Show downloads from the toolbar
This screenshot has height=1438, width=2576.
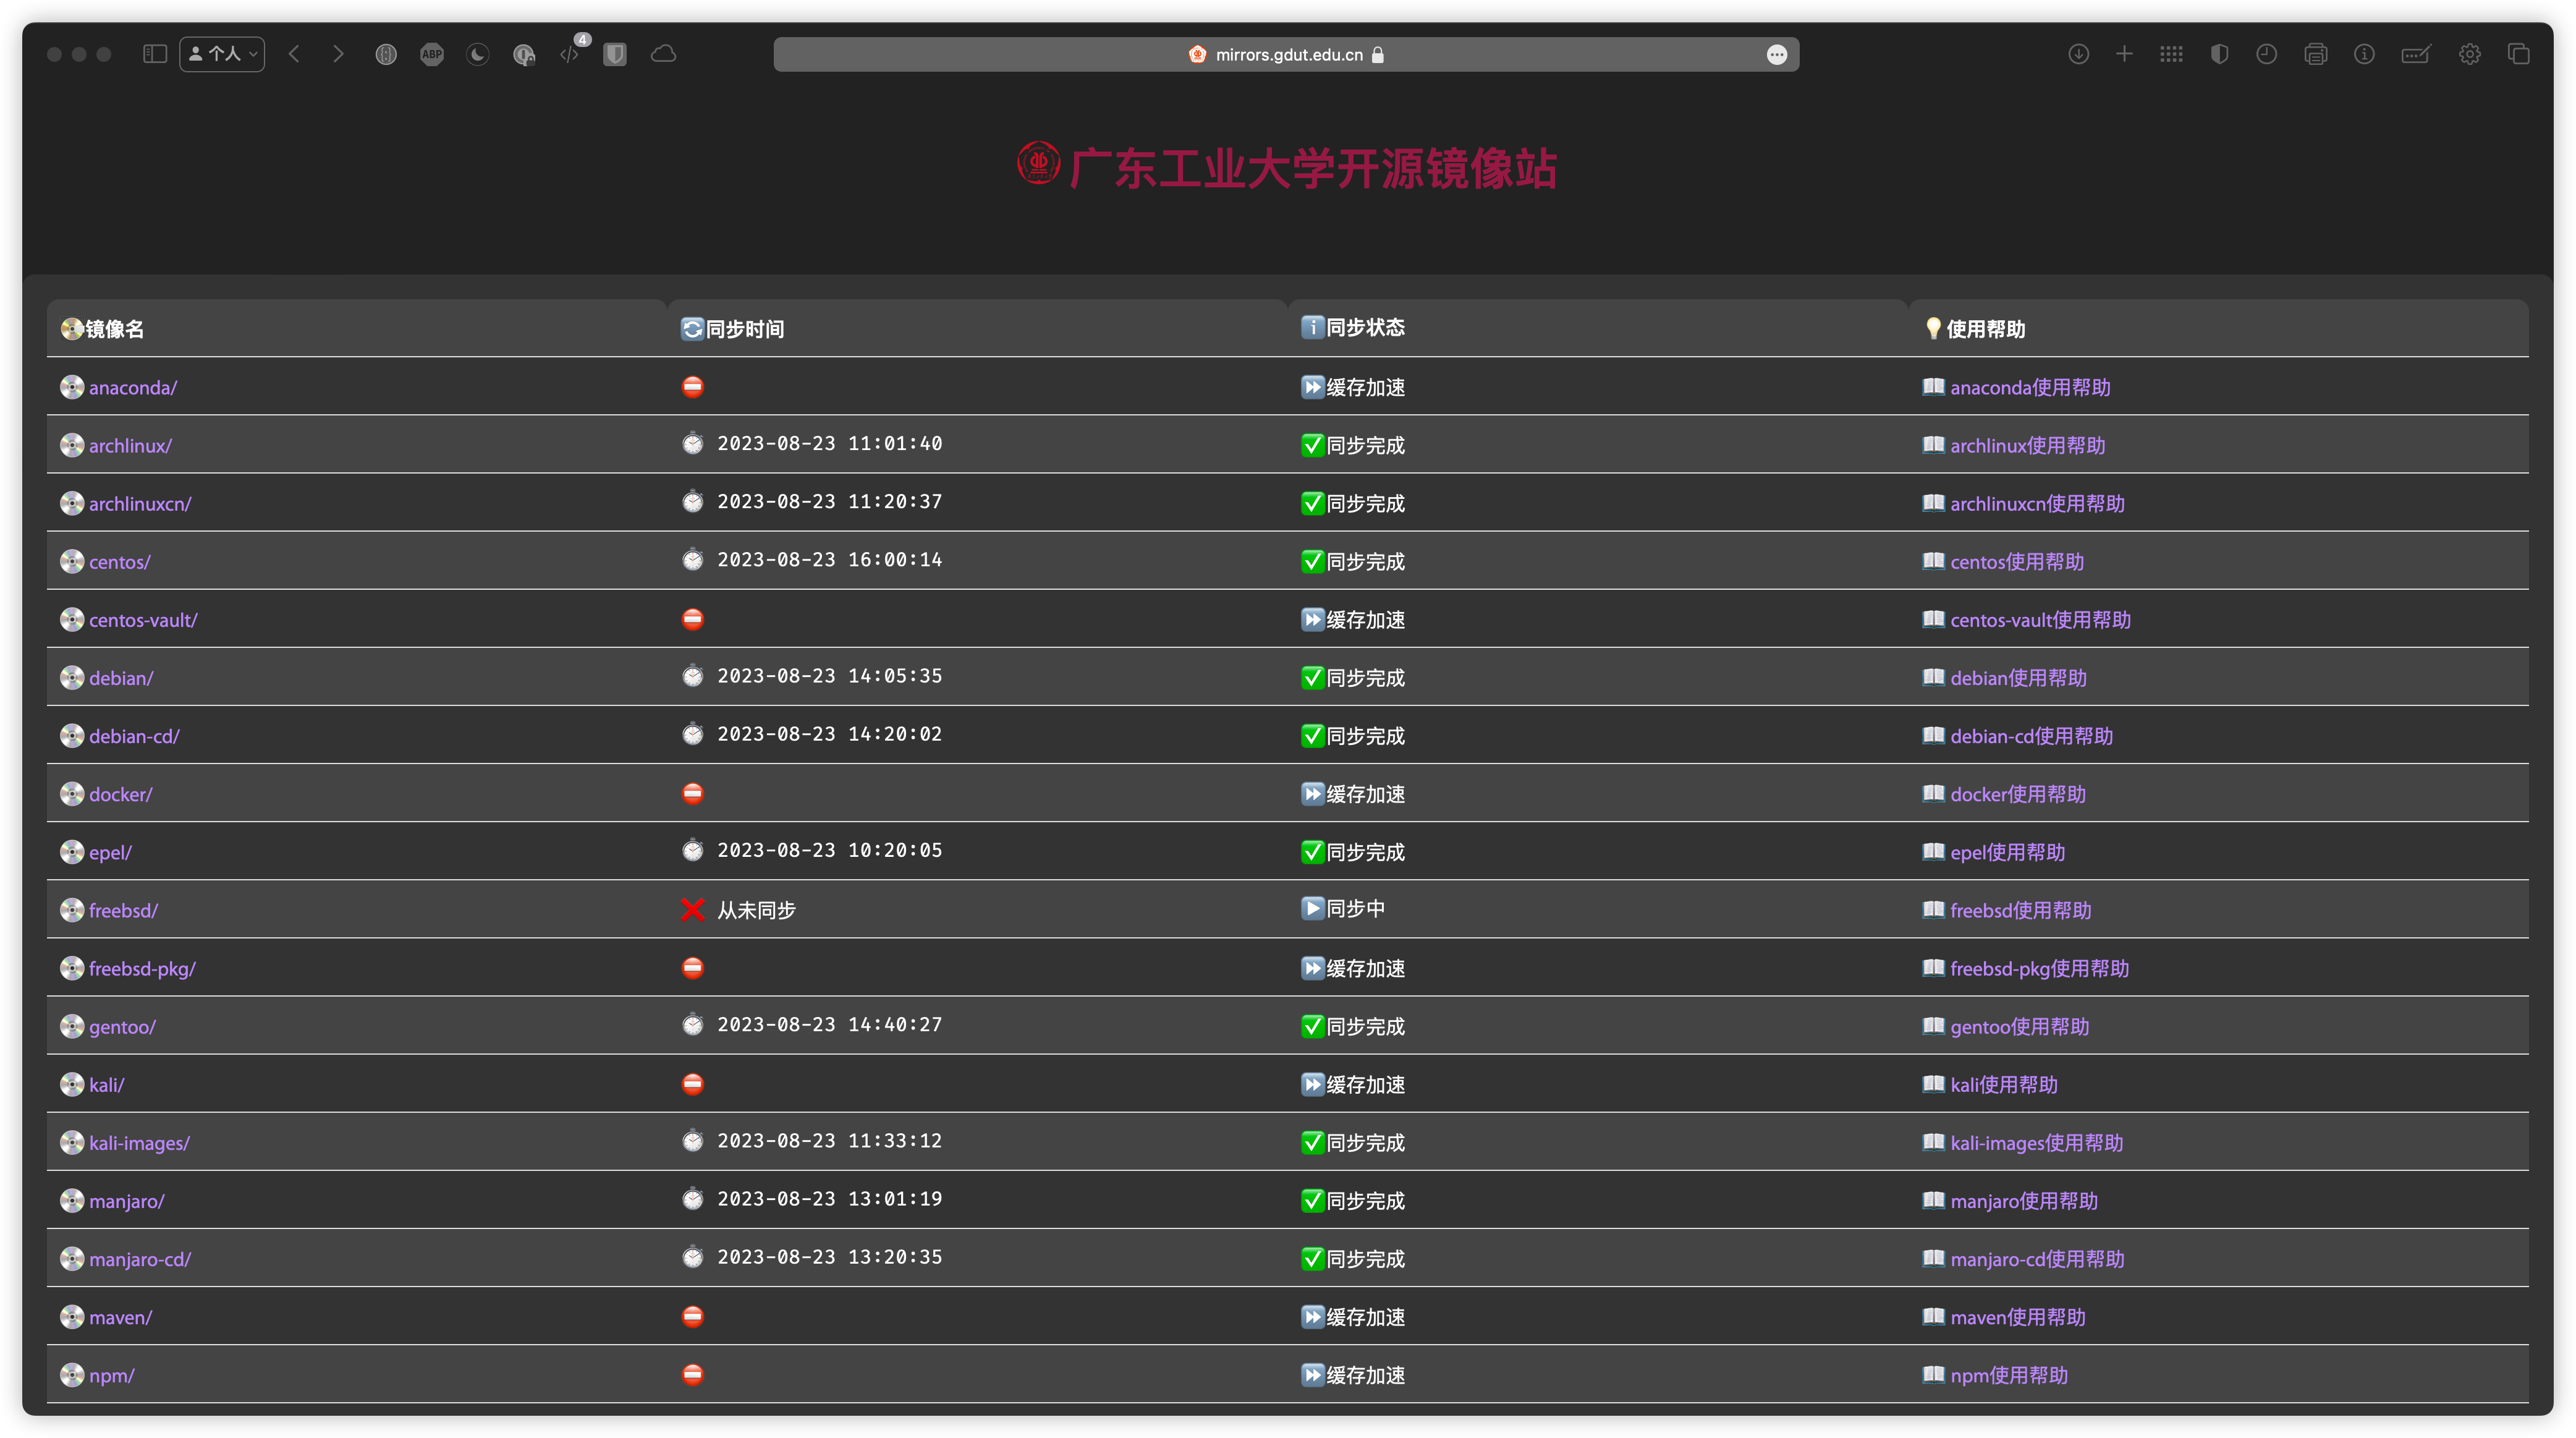point(2078,54)
